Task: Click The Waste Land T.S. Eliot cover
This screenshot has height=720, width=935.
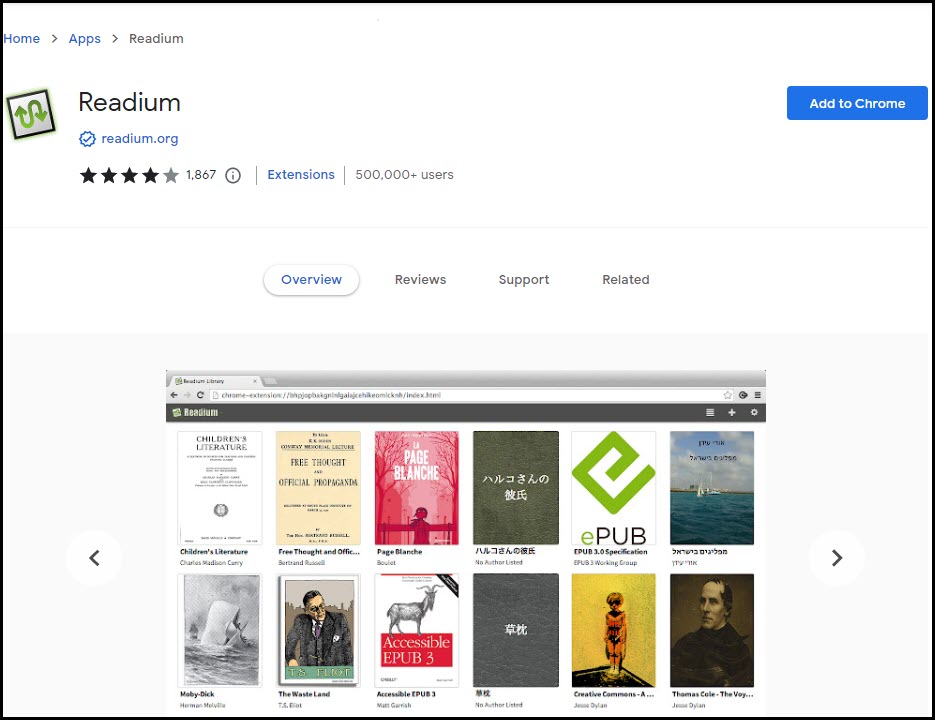Action: click(318, 631)
